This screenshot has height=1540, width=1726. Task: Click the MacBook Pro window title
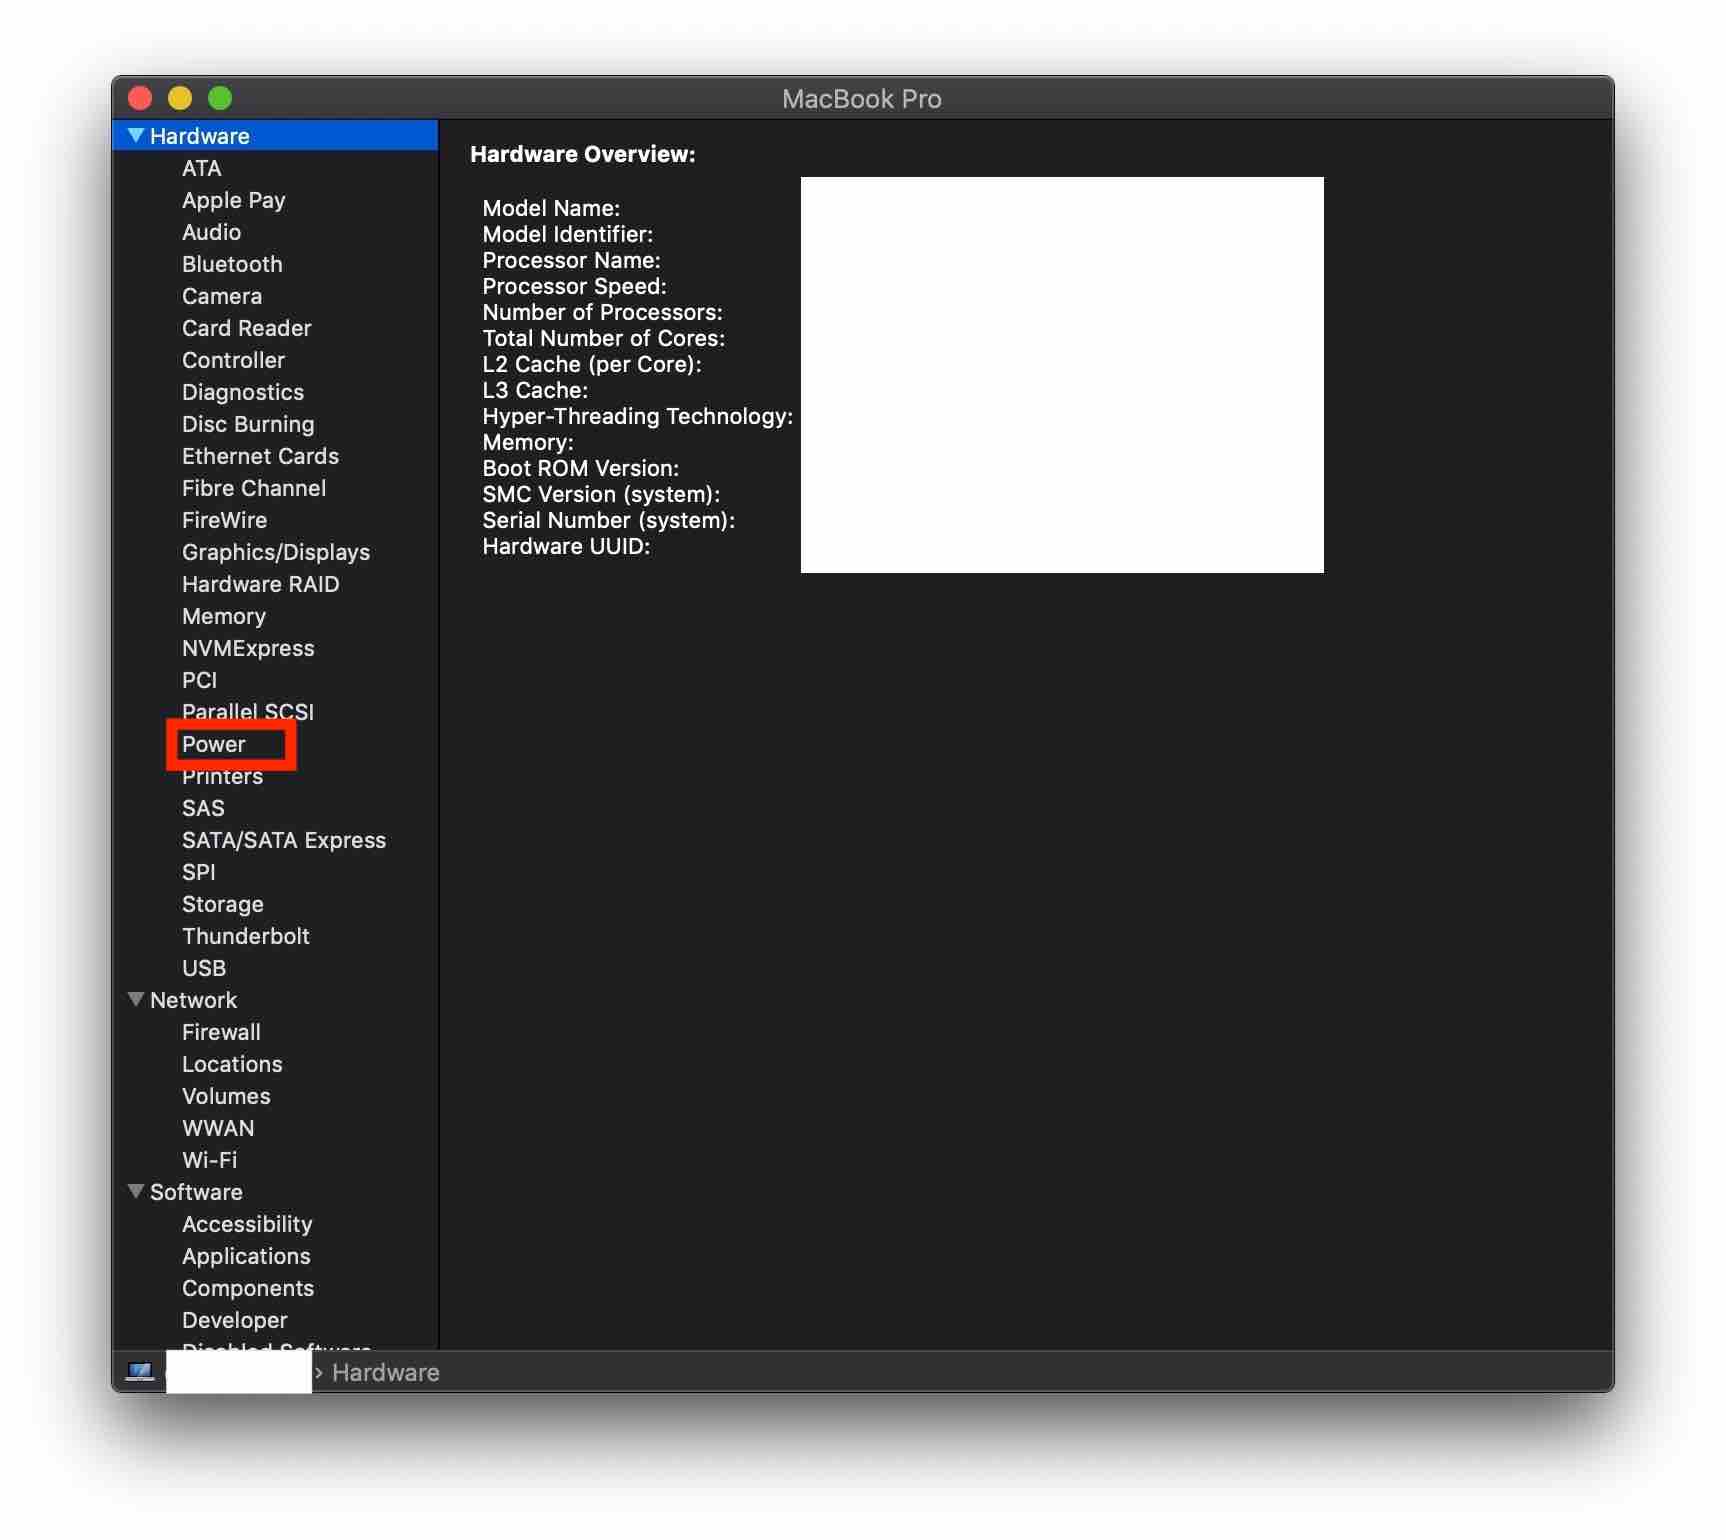point(862,98)
